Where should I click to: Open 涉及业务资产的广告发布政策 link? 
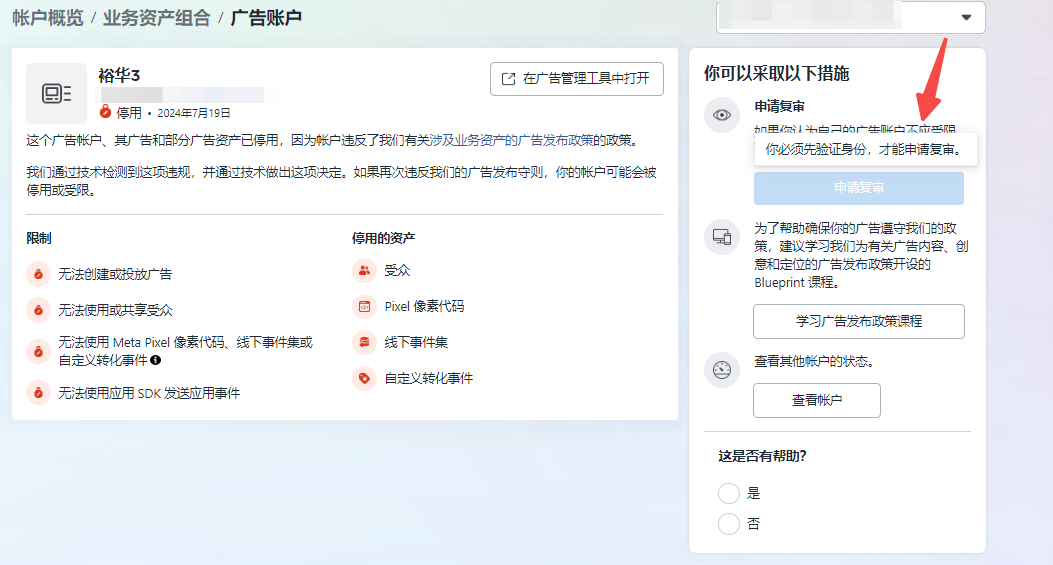tap(511, 140)
